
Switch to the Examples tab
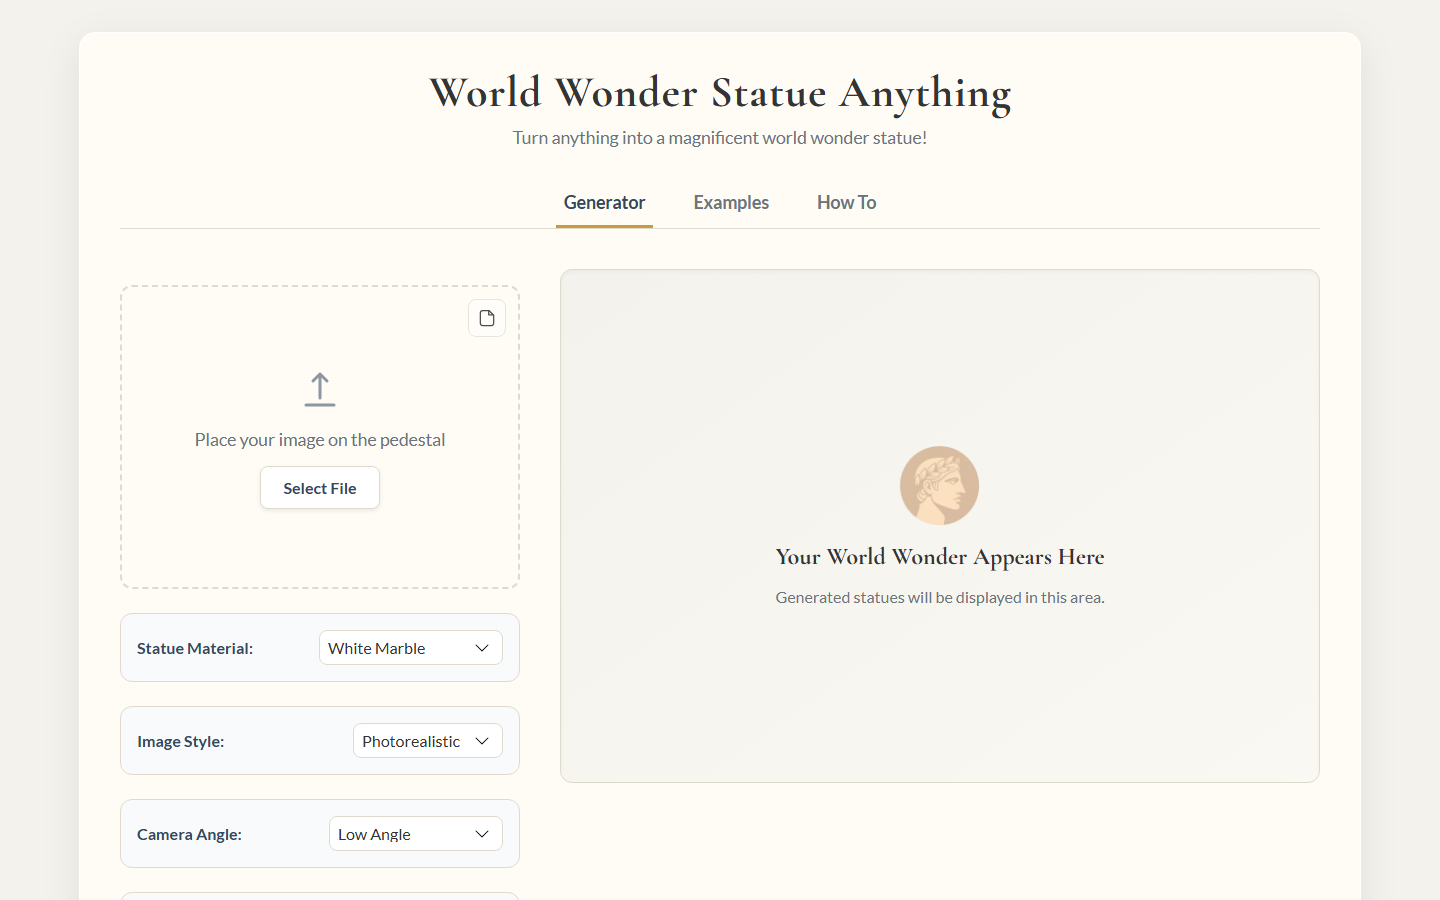(x=731, y=203)
